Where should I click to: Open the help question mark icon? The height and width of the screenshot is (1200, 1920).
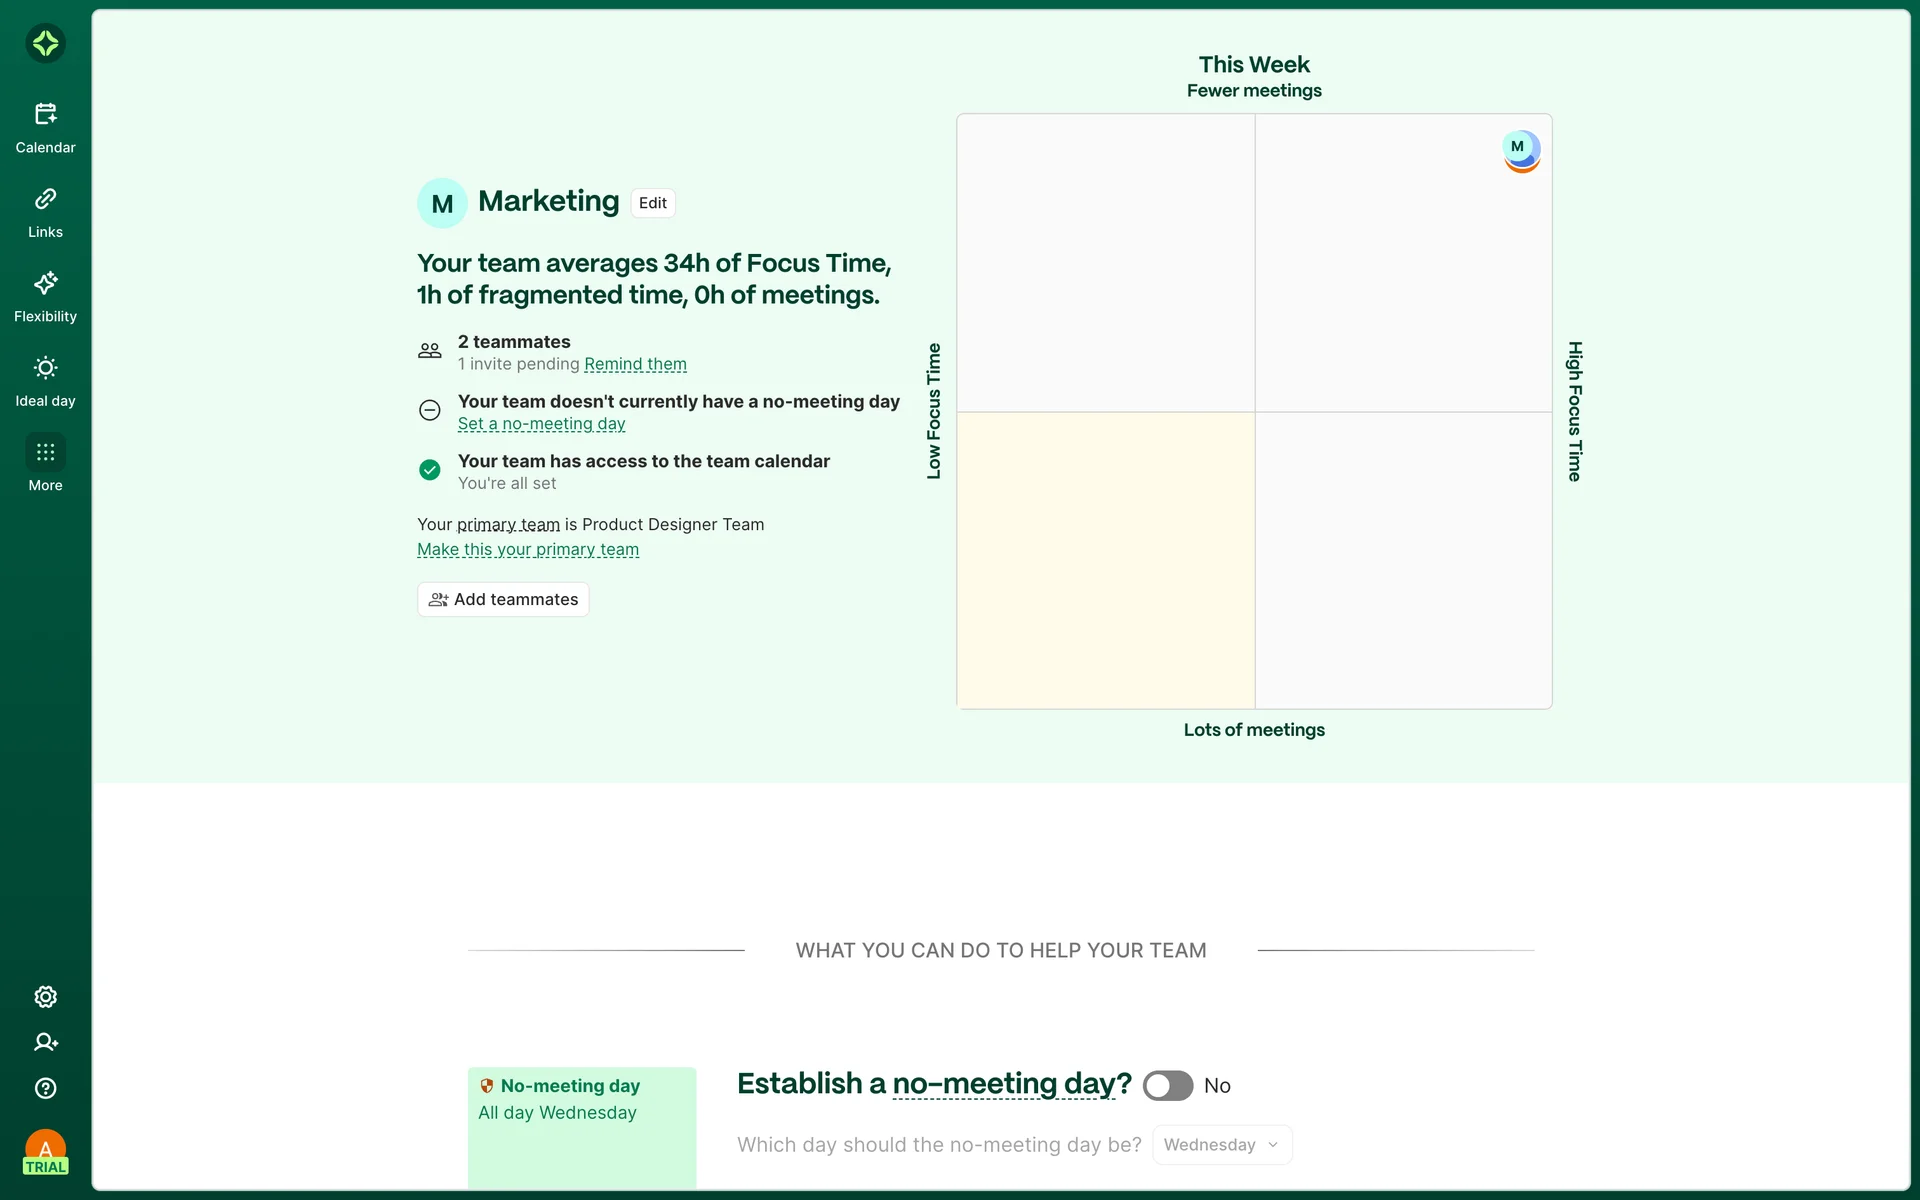[45, 1088]
